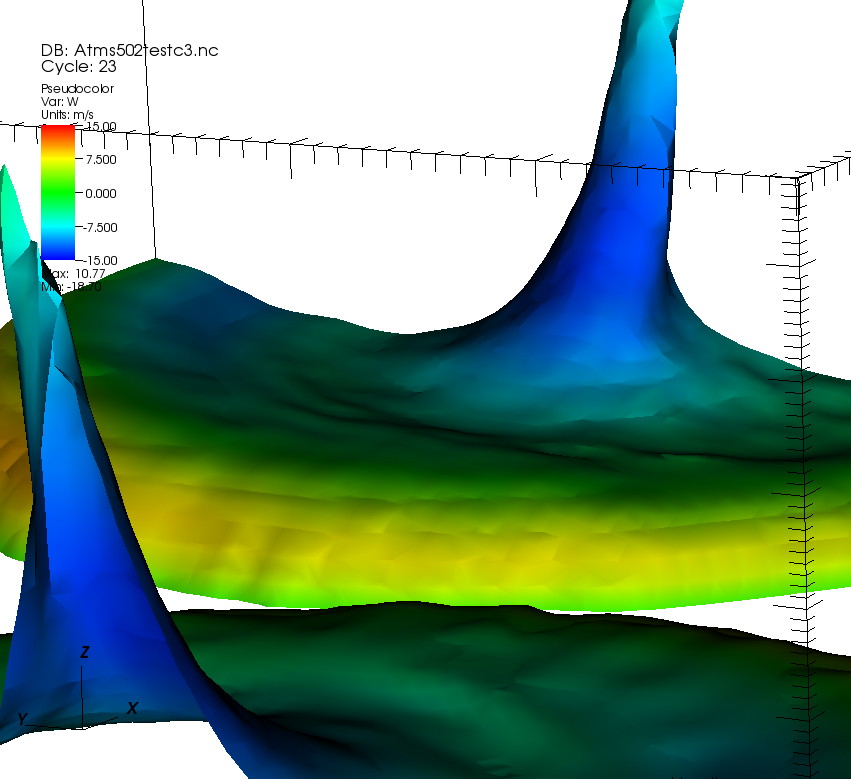Click the X axis label of triad
Image resolution: width=851 pixels, height=779 pixels.
[x=132, y=708]
